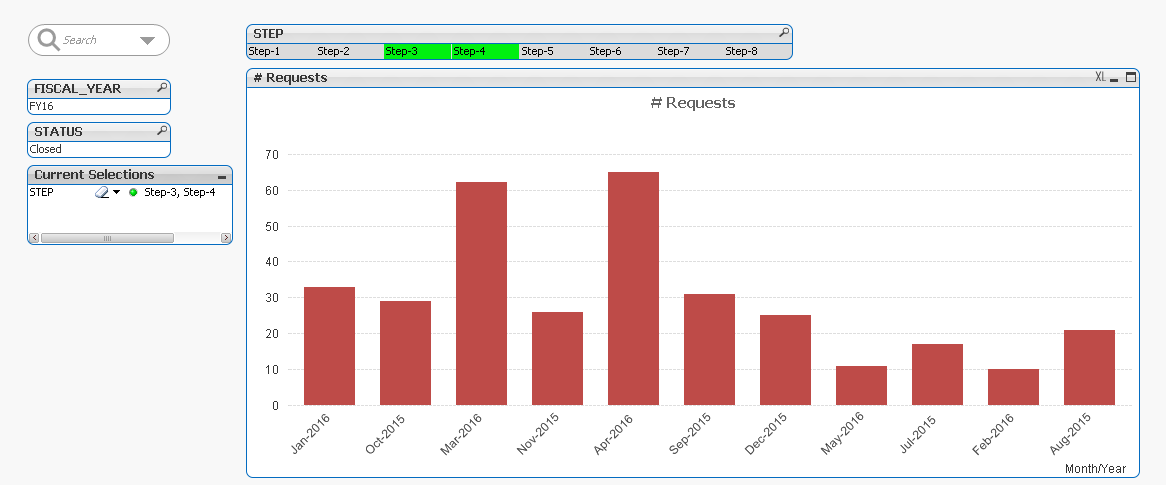
Task: Select FY16 in FISCAL_YEAR list
Action: 99,106
